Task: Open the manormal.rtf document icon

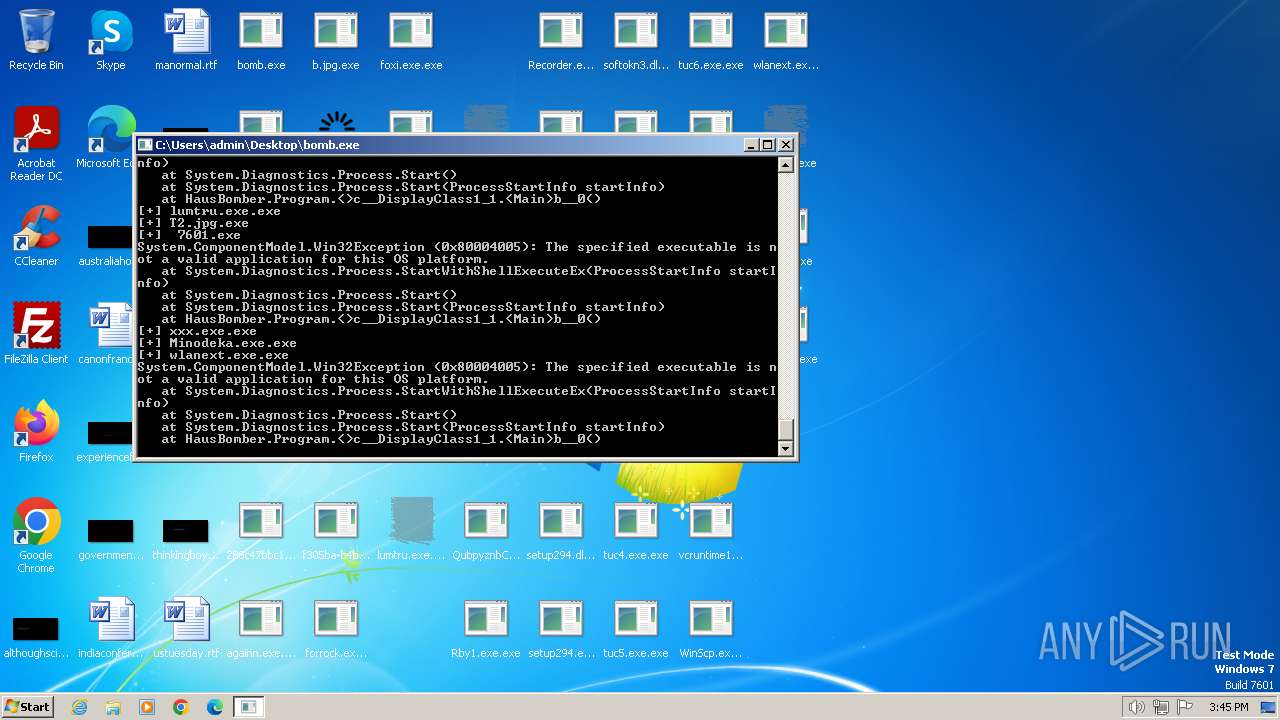Action: pyautogui.click(x=186, y=40)
